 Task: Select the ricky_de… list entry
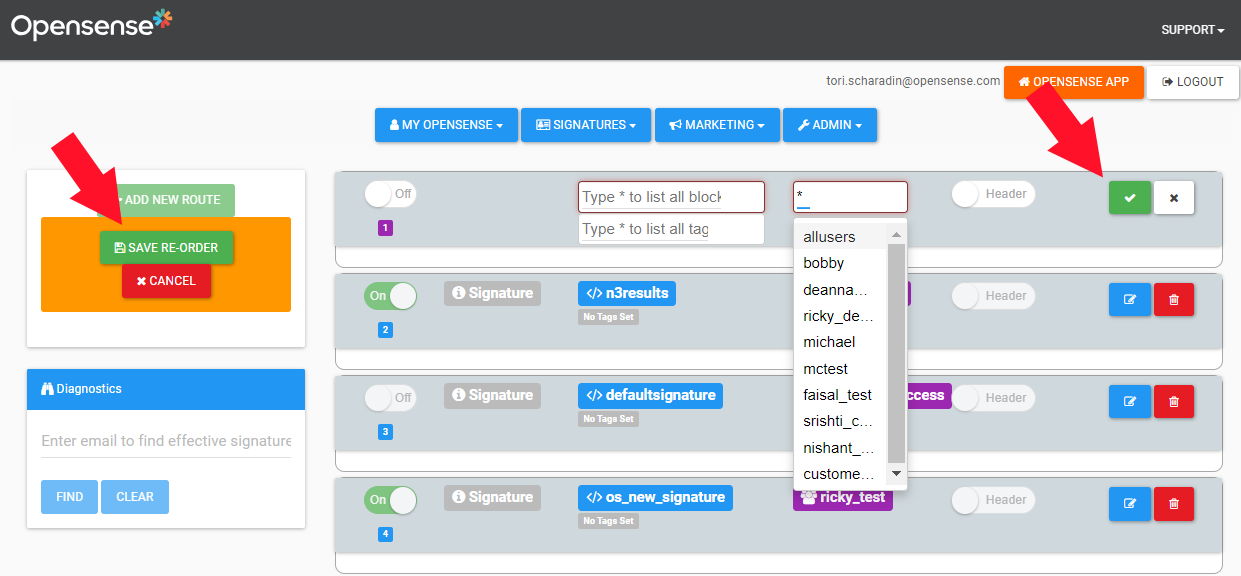[840, 316]
